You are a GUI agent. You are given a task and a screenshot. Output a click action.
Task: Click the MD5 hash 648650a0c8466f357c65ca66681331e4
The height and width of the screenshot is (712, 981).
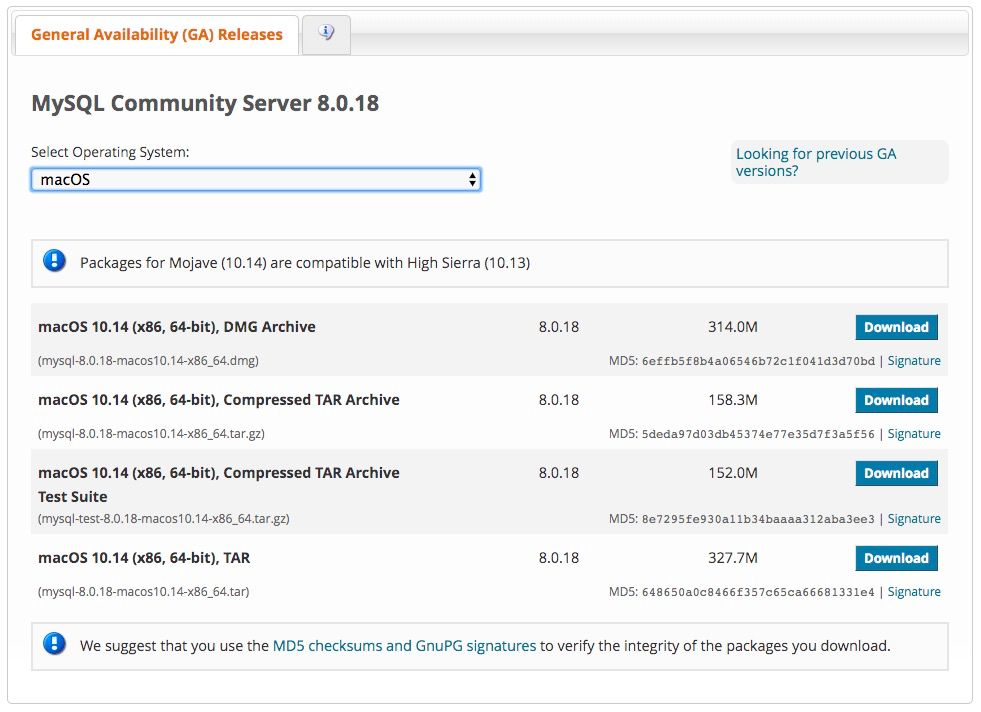(758, 592)
